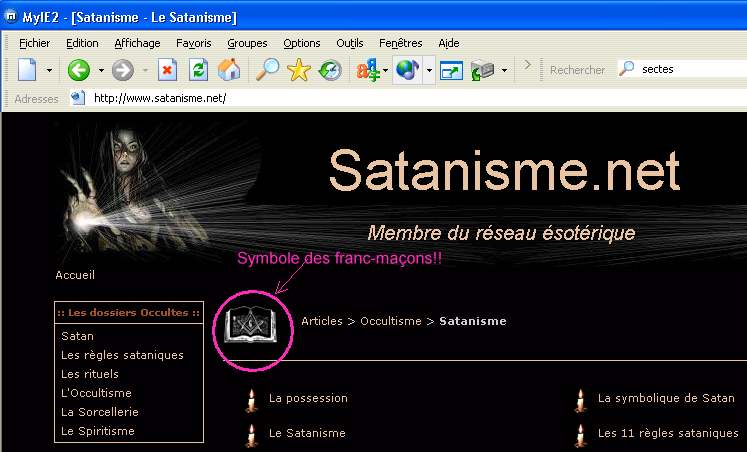Go back with the green Back arrow
Image resolution: width=747 pixels, height=452 pixels.
79,70
